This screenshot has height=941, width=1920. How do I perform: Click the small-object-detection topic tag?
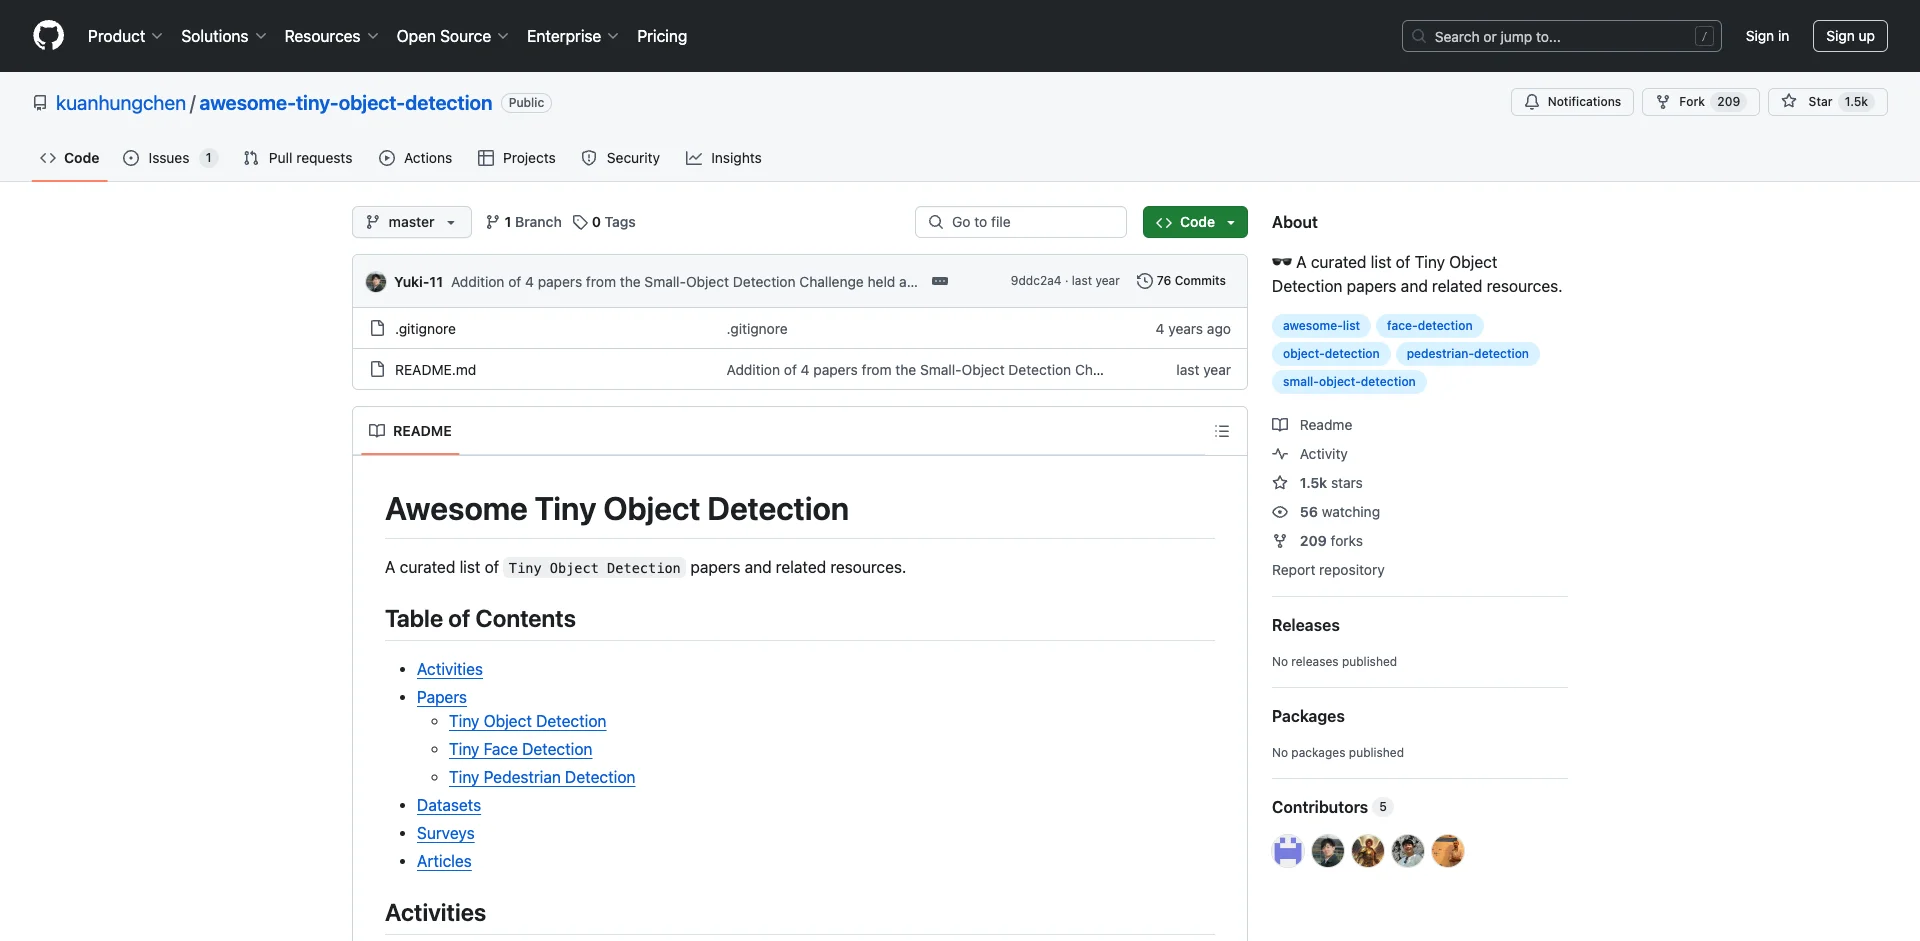point(1349,382)
